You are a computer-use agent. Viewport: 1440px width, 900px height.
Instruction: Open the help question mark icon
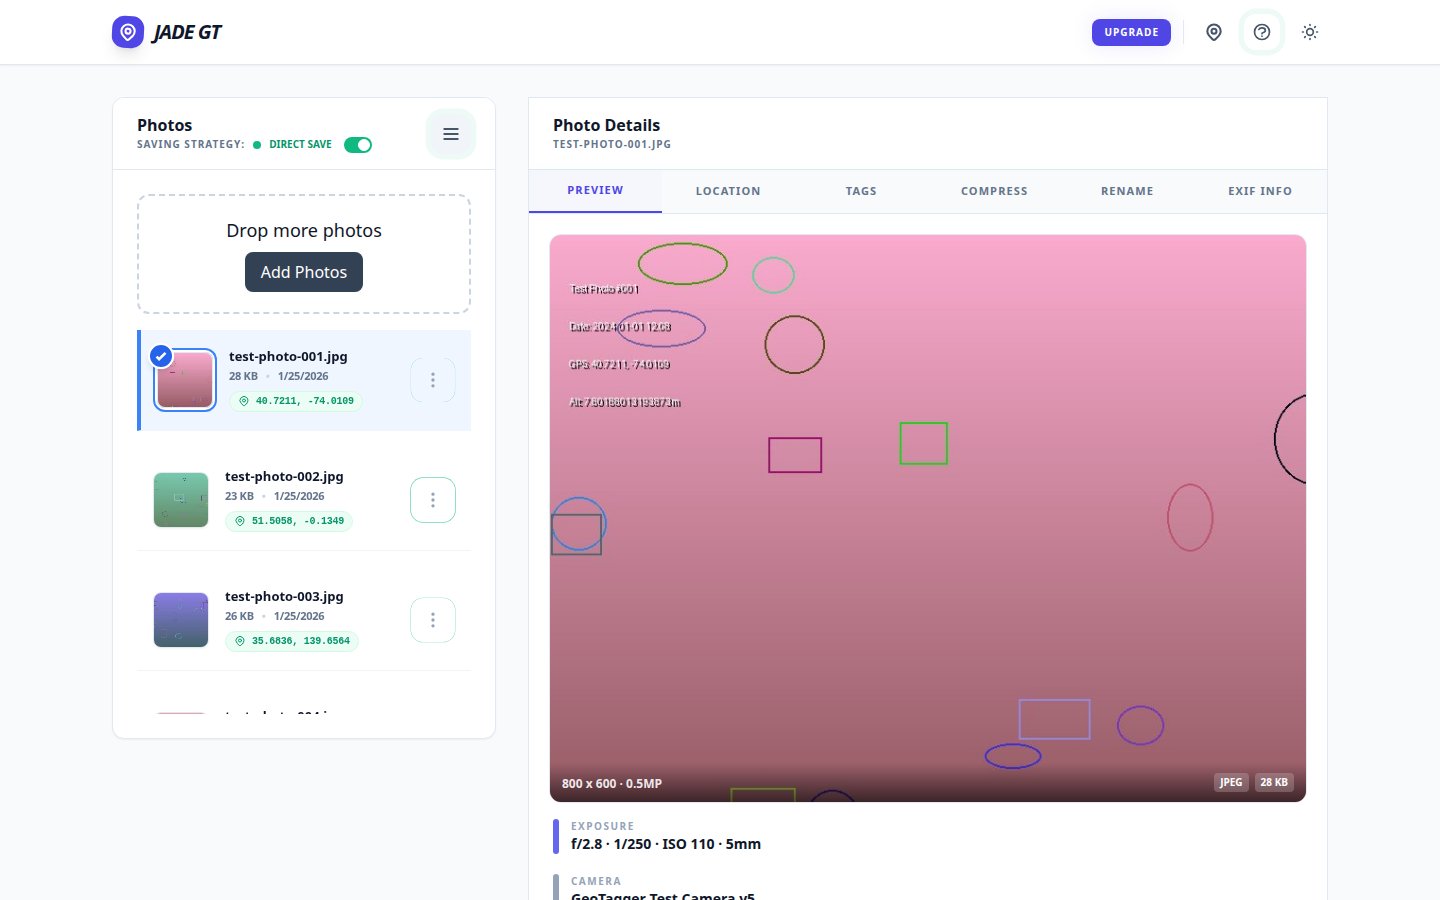1262,32
